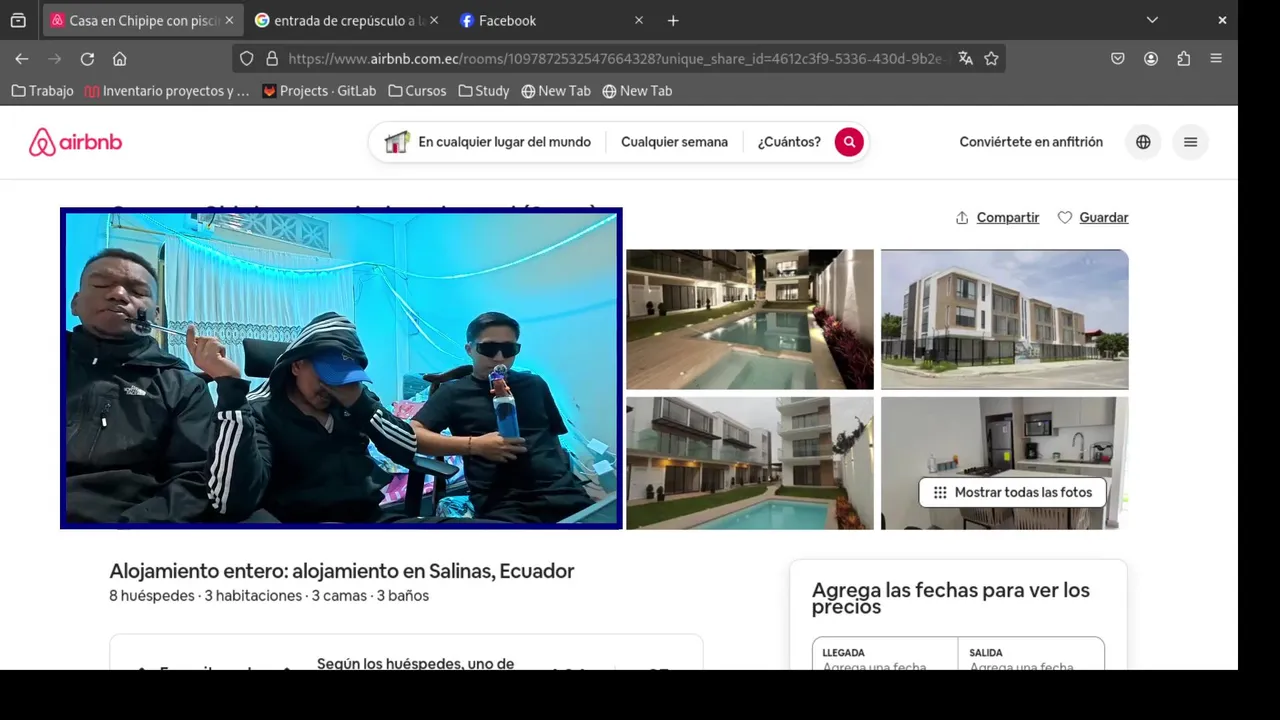Open the Firefox View tab-history icon
Viewport: 1280px width, 720px height.
tap(18, 20)
